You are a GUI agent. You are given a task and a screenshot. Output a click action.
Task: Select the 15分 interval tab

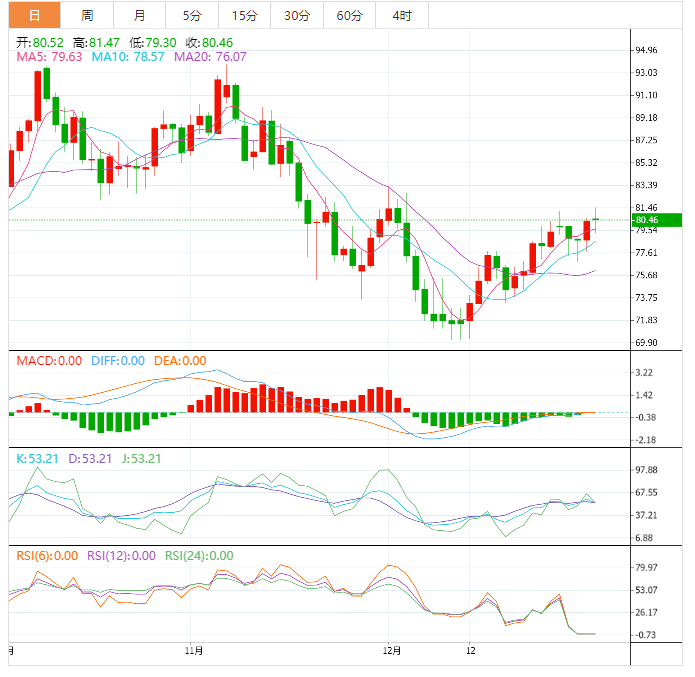click(x=244, y=15)
